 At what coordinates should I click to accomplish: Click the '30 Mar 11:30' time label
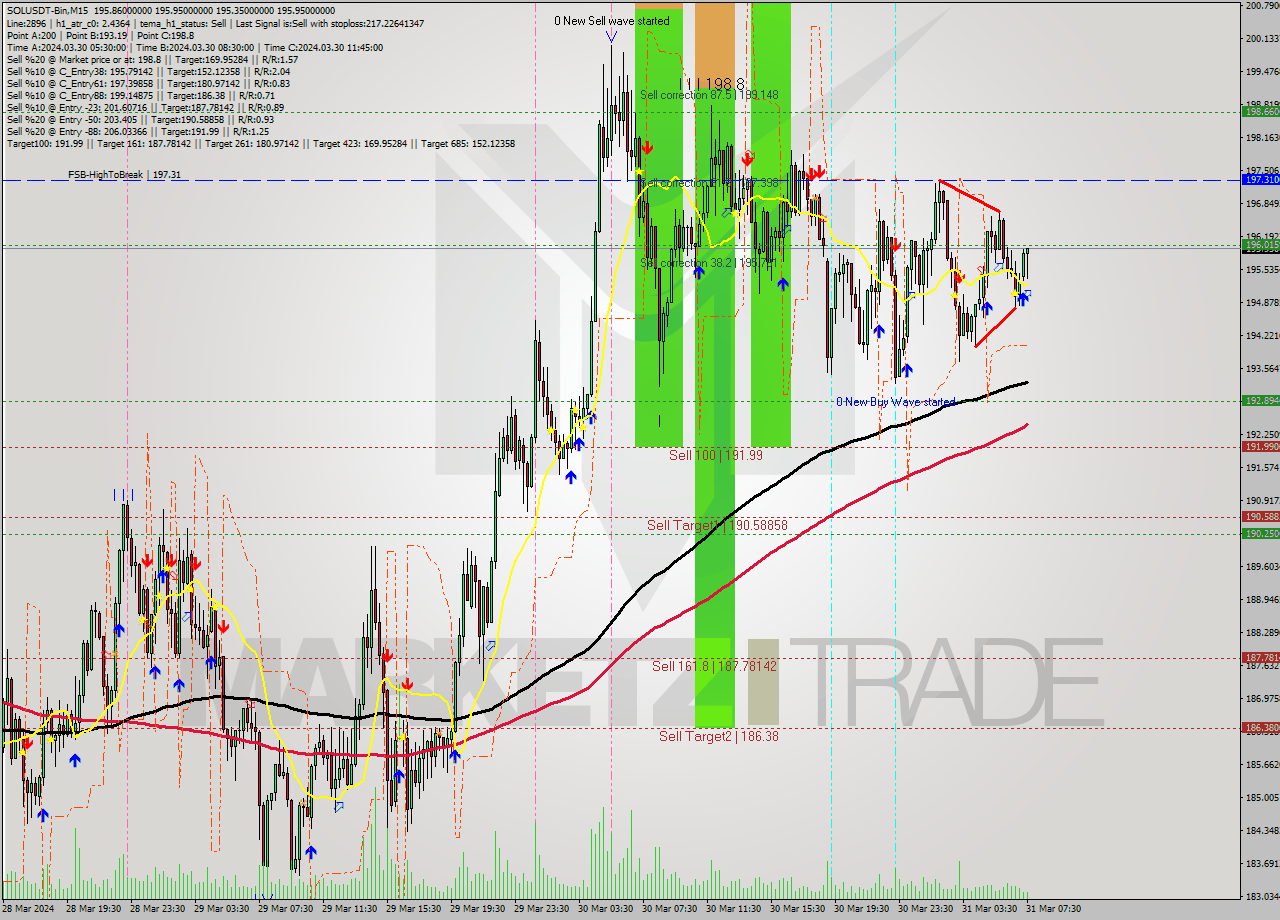(734, 910)
